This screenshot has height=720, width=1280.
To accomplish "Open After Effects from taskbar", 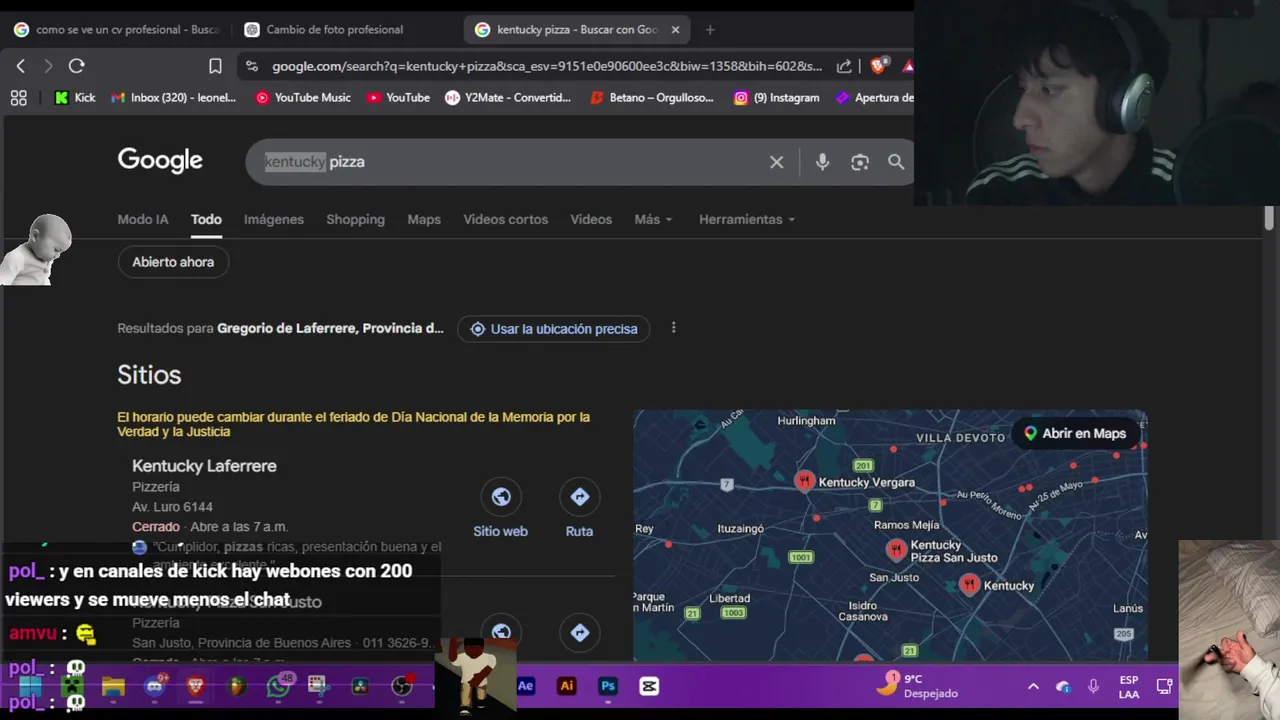I will (x=525, y=686).
